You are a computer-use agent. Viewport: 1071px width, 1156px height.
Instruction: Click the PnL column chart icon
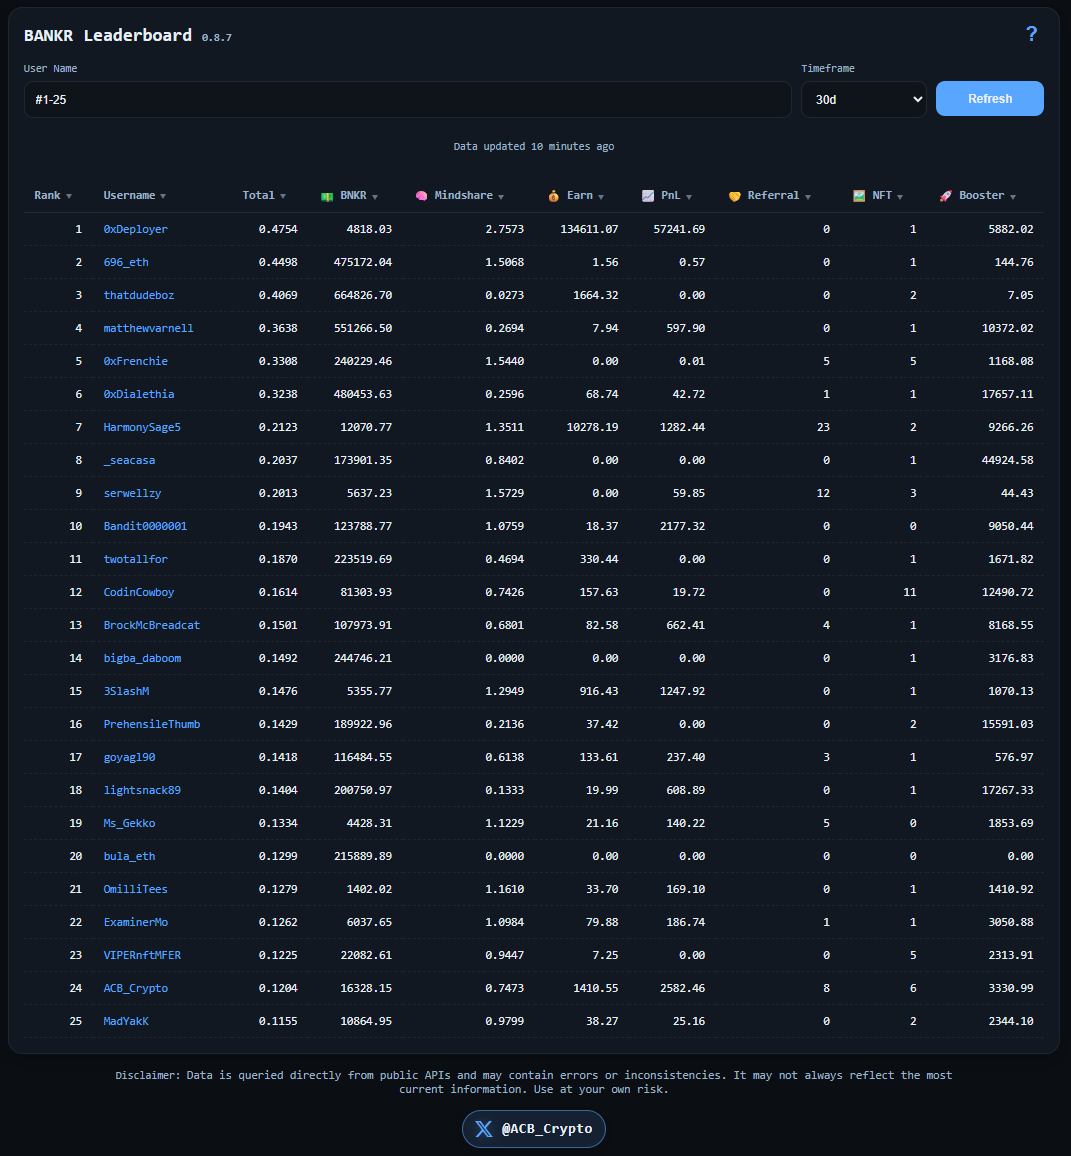coord(649,195)
